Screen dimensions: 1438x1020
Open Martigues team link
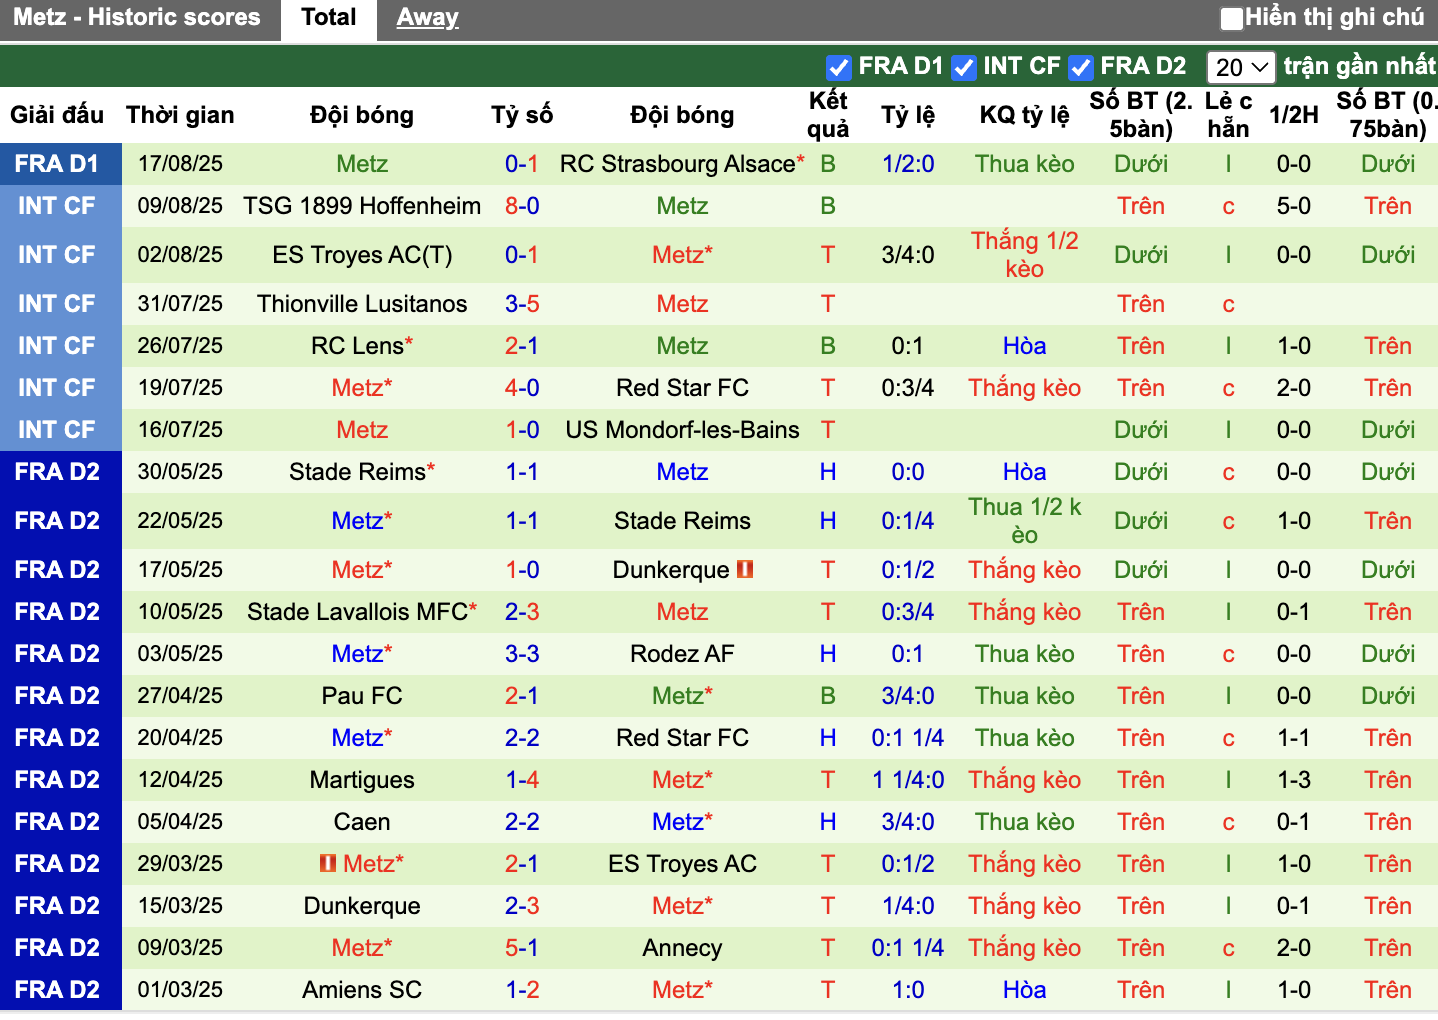pyautogui.click(x=362, y=780)
